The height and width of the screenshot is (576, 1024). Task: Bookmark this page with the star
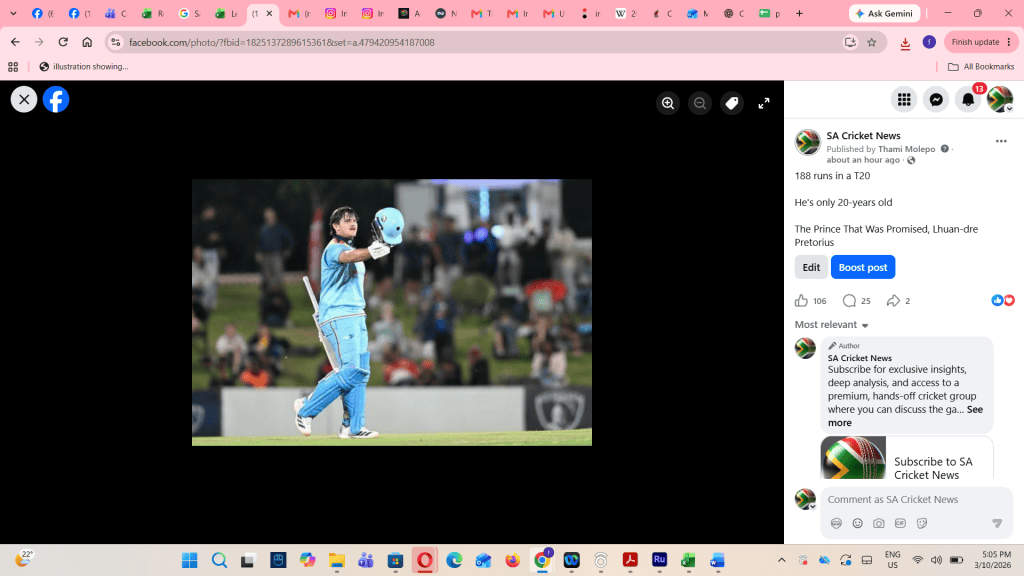tap(871, 42)
